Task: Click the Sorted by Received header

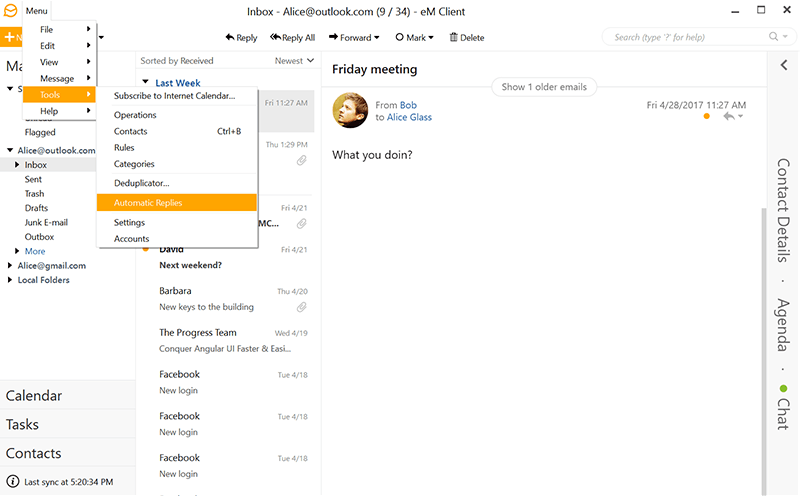Action: click(x=177, y=61)
